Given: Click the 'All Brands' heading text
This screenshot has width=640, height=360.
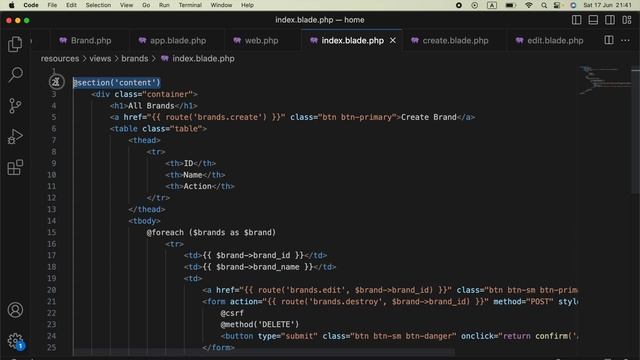Looking at the screenshot, I should tap(151, 106).
